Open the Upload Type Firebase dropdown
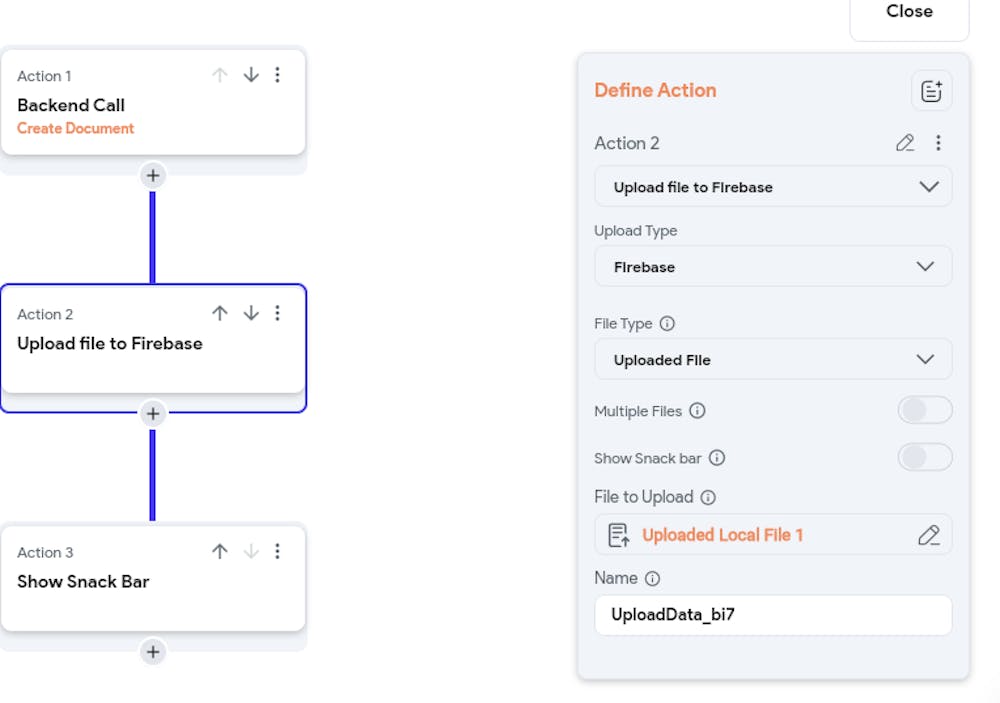 pyautogui.click(x=773, y=267)
